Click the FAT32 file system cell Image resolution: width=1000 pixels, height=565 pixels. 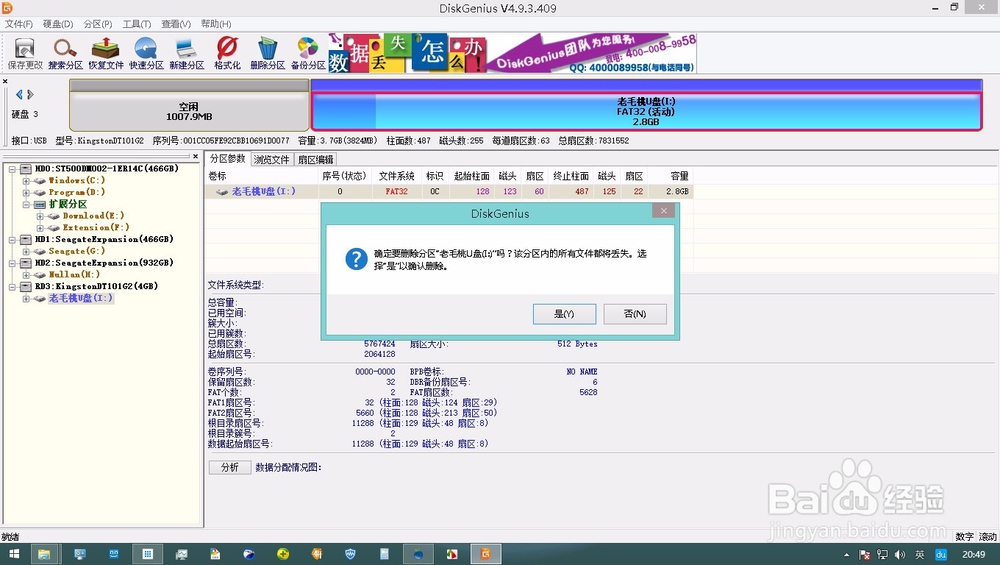click(397, 191)
